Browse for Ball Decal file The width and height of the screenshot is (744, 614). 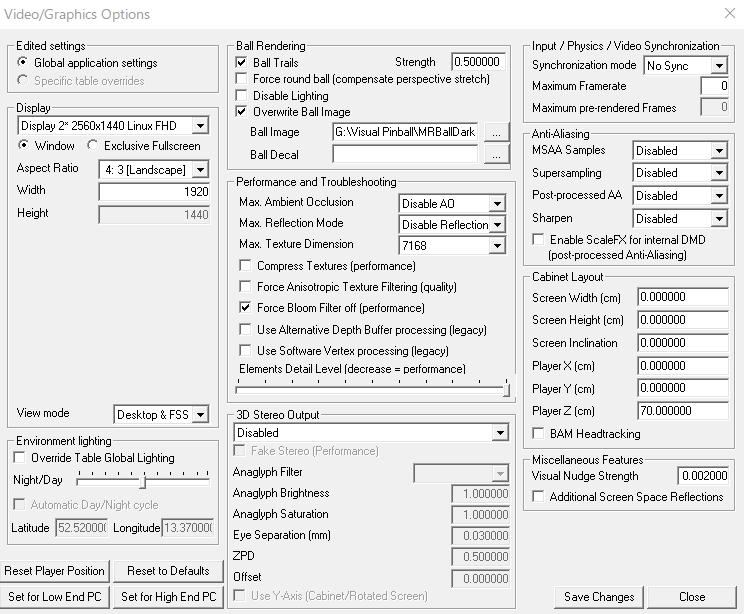496,155
